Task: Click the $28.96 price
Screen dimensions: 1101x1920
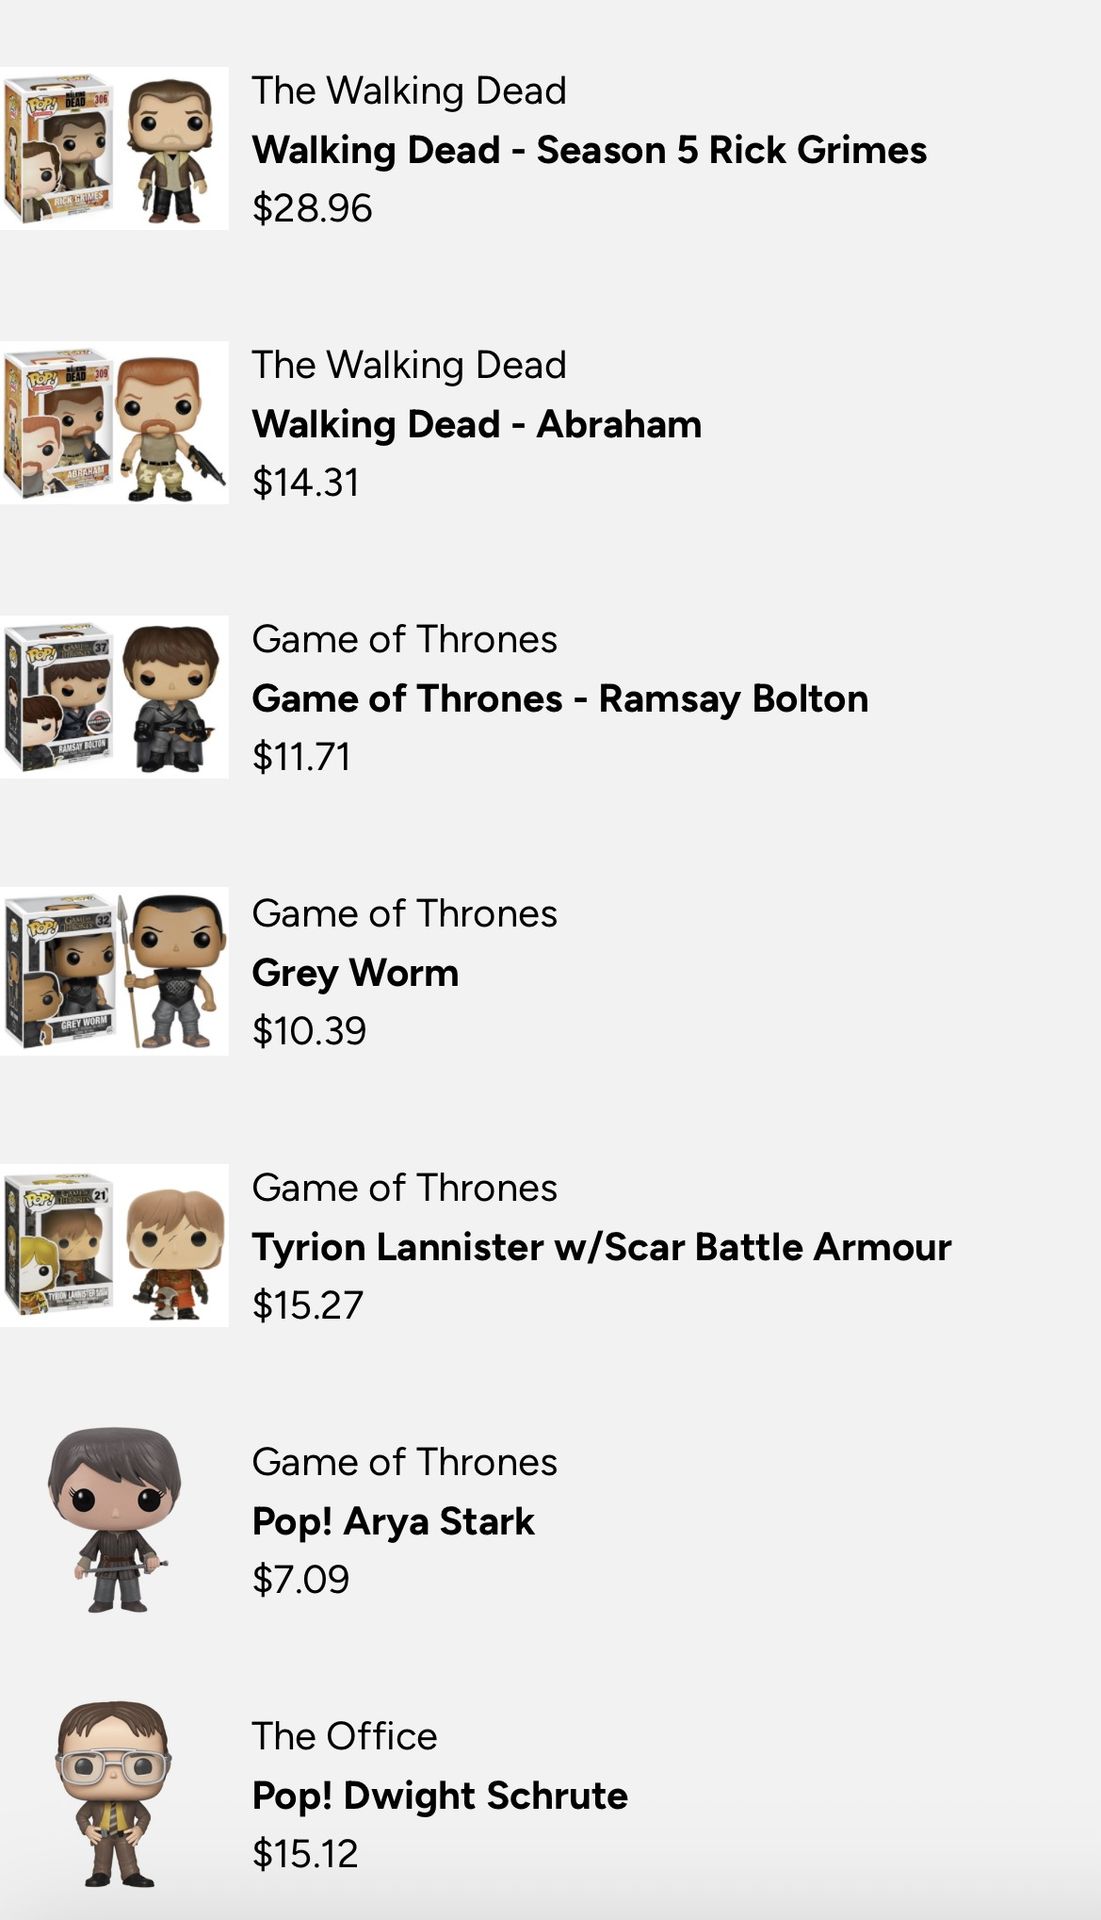Action: 312,208
